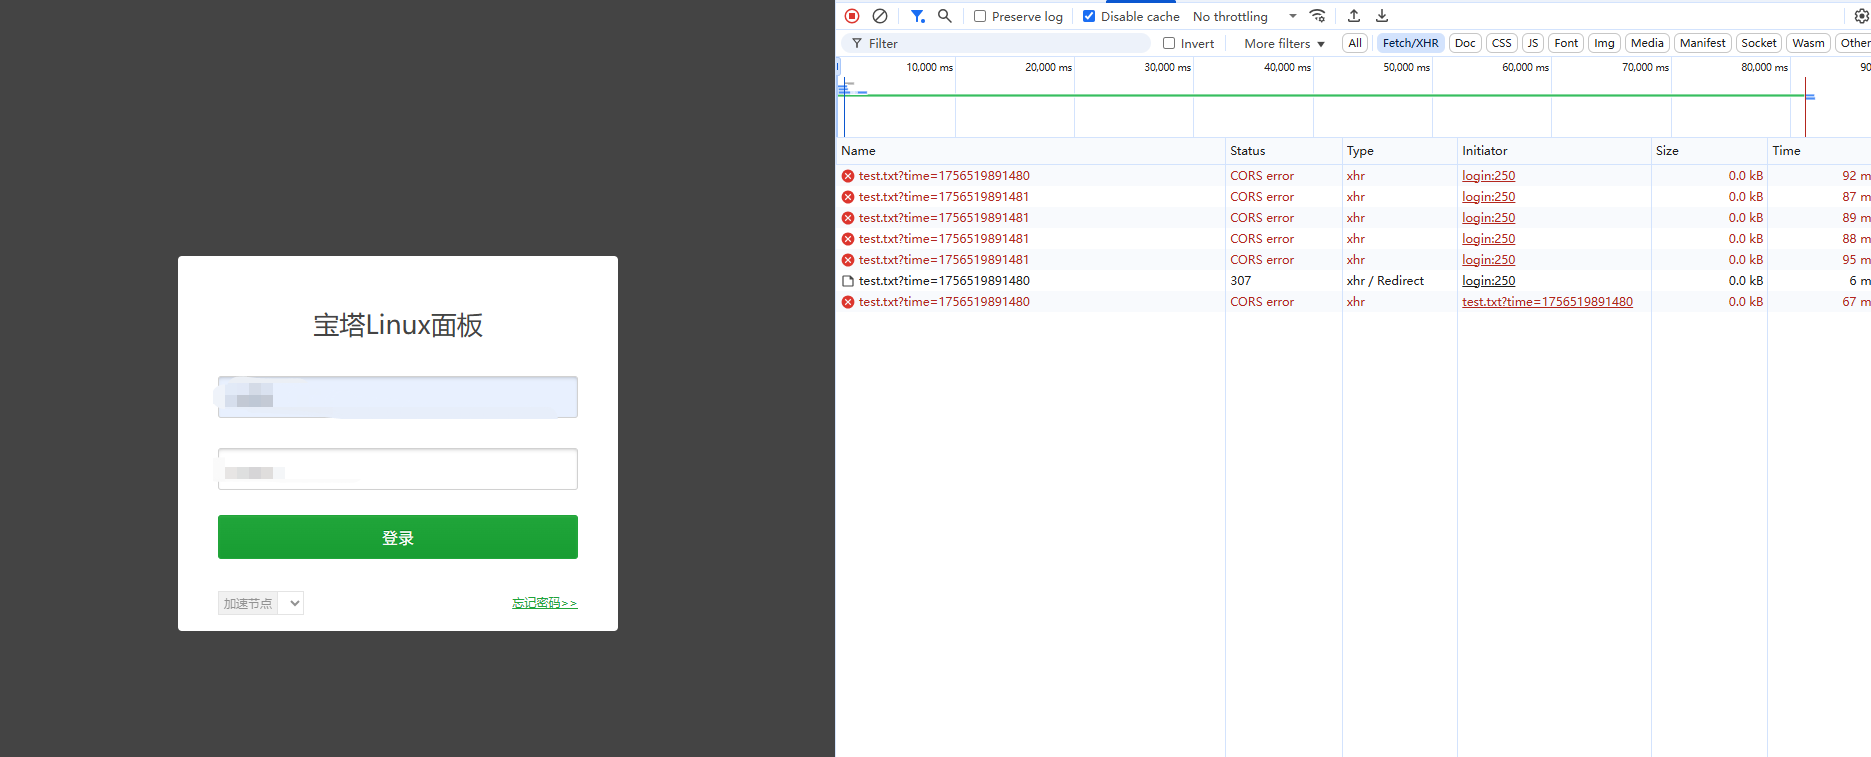Screen dimensions: 1871x757
Task: Click the green 登录 button
Action: pos(398,537)
